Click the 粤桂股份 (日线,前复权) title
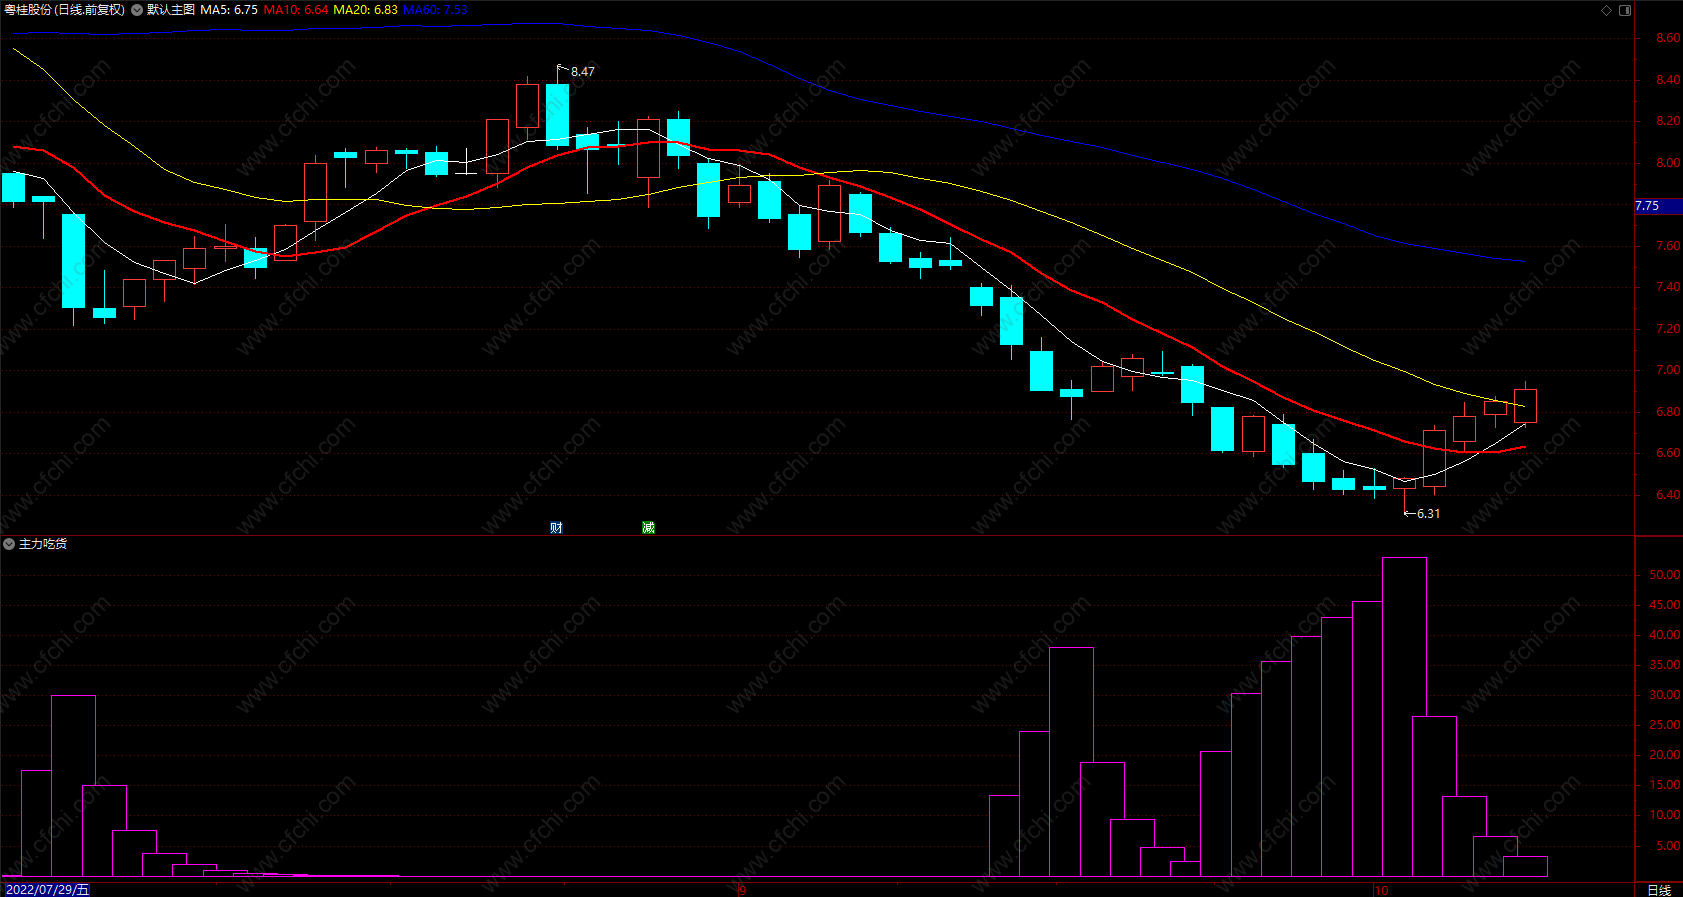This screenshot has width=1683, height=897. click(65, 10)
